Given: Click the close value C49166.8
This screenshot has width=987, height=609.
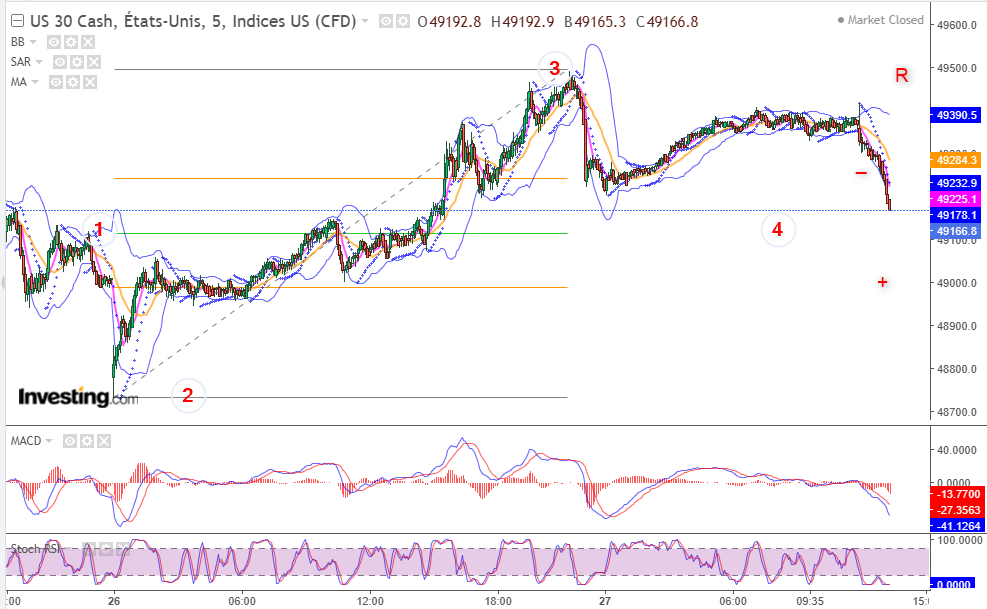Looking at the screenshot, I should point(667,22).
